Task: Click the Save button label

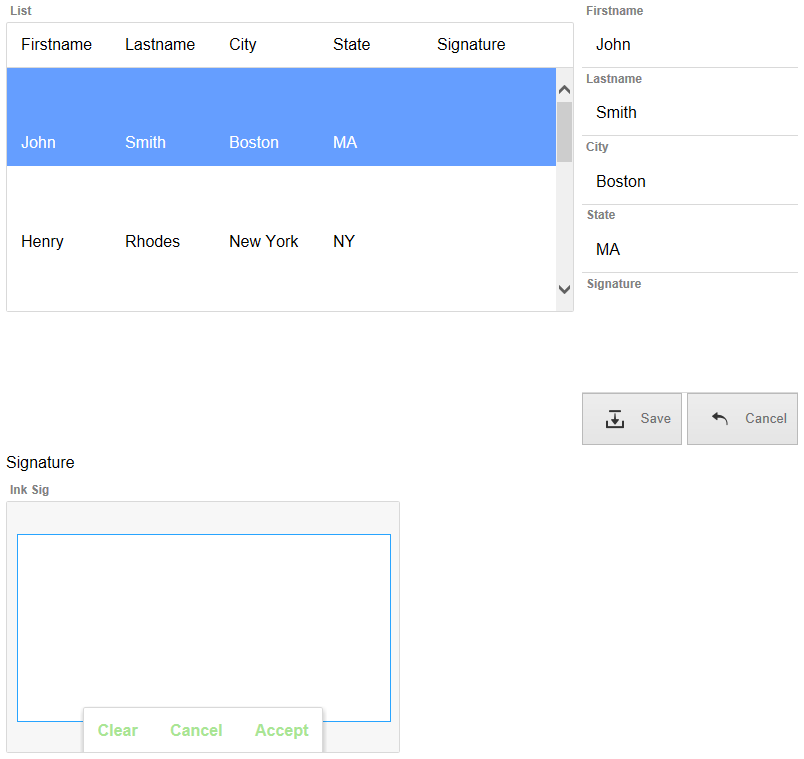Action: click(655, 418)
